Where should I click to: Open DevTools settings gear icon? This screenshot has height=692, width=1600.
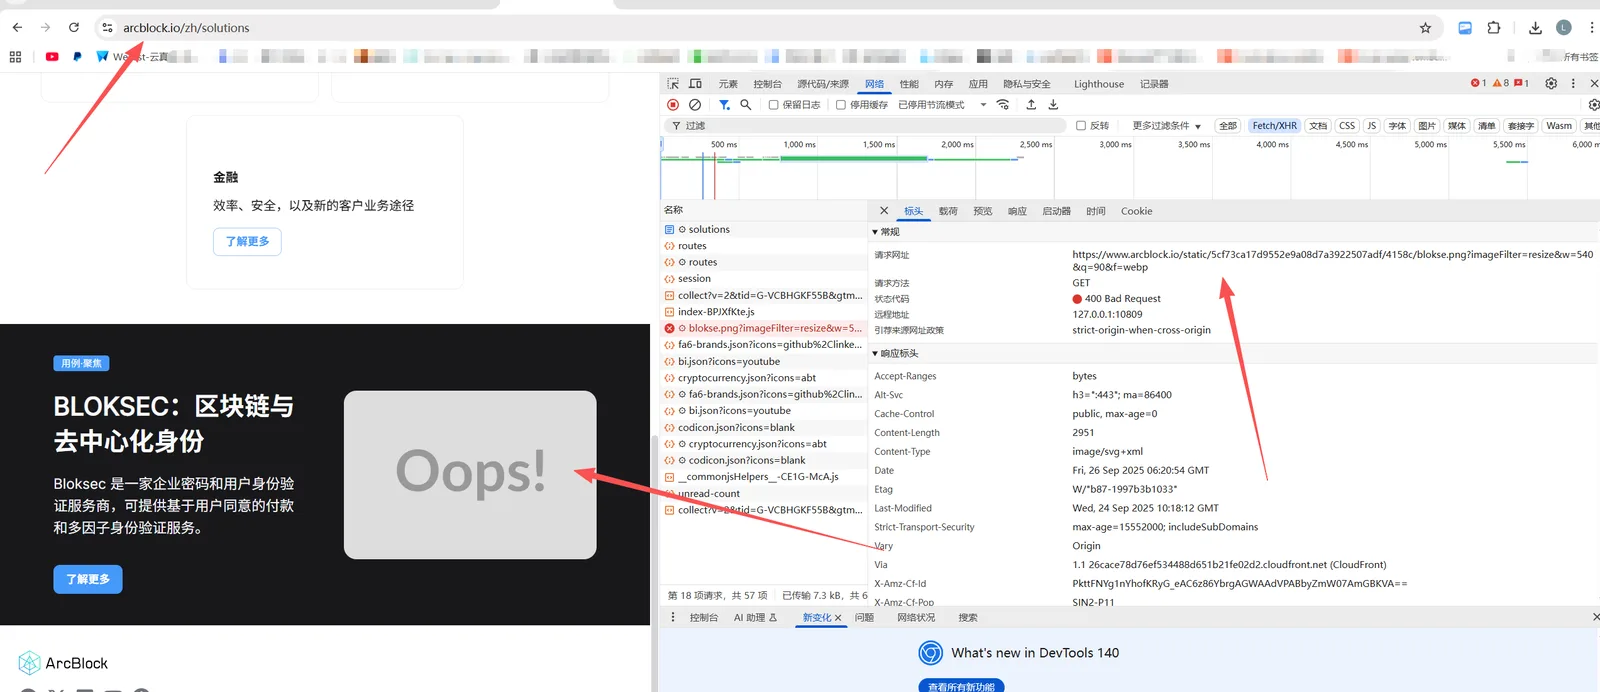[x=1551, y=84]
